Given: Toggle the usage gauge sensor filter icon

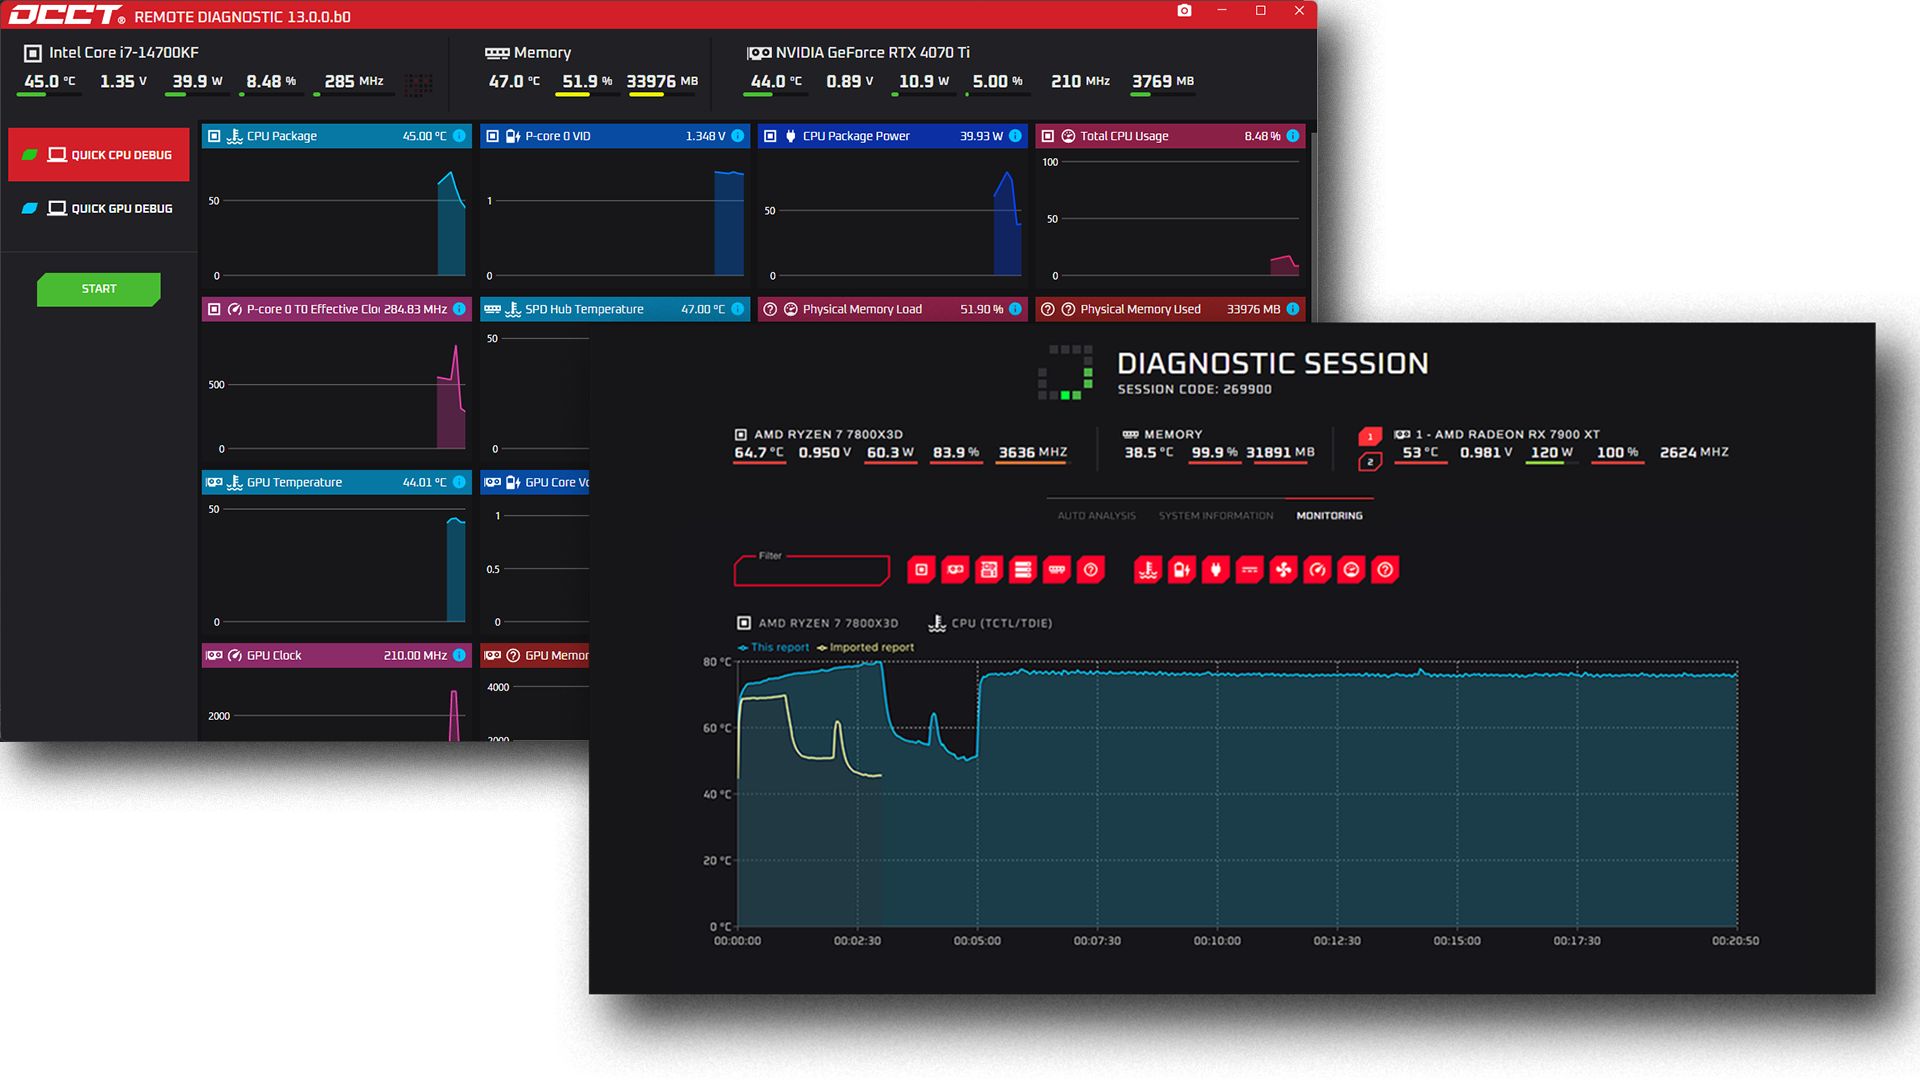Looking at the screenshot, I should (1352, 570).
